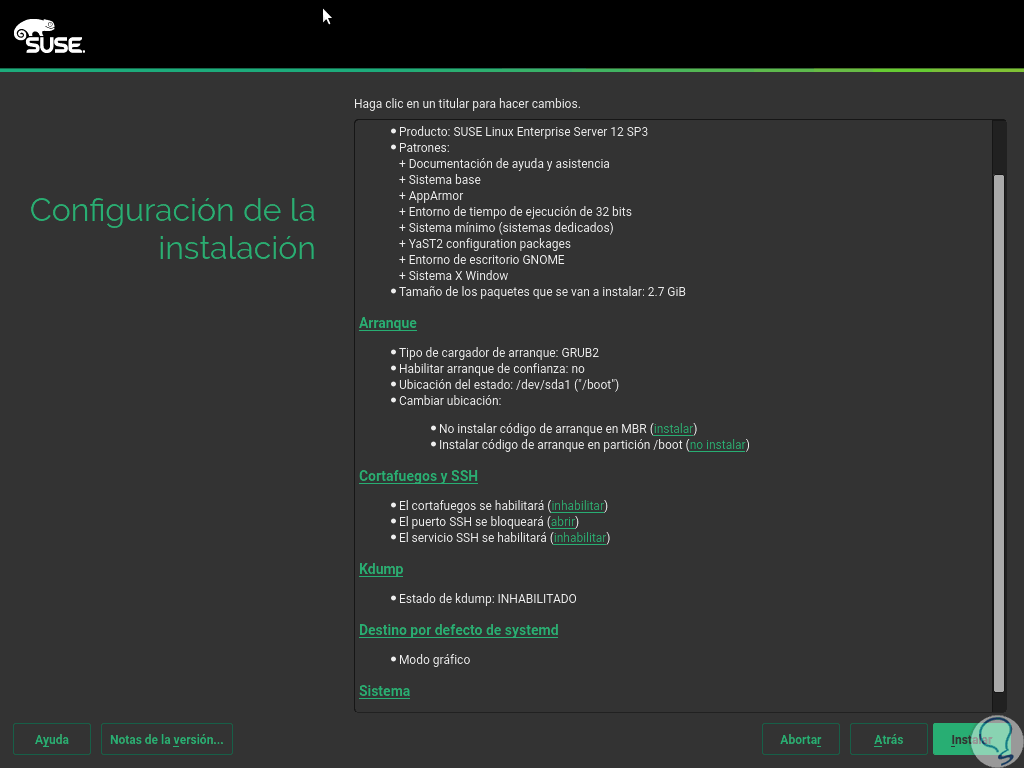Viewport: 1024px width, 768px height.
Task: Click the Abortar button
Action: click(x=801, y=739)
